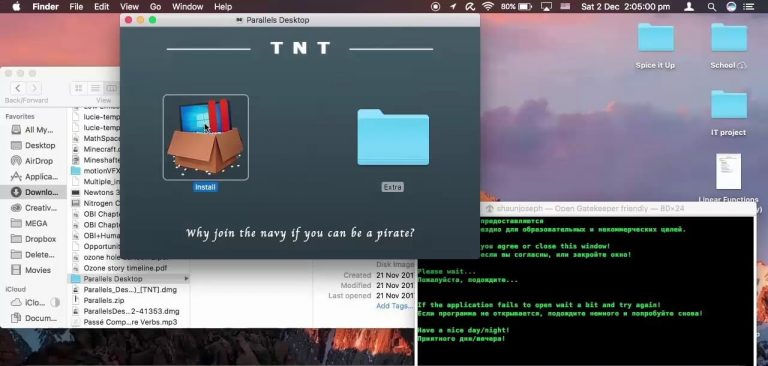Click the screen recording status icon

pos(435,7)
